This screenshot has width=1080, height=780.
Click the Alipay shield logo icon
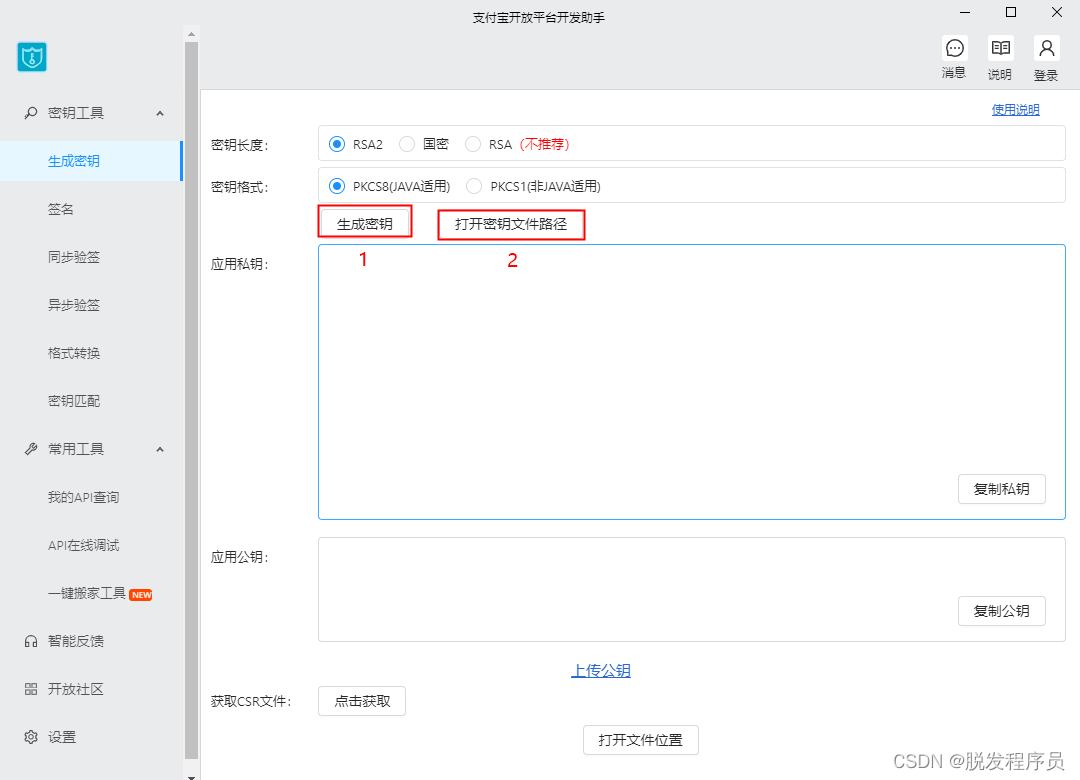tap(32, 57)
